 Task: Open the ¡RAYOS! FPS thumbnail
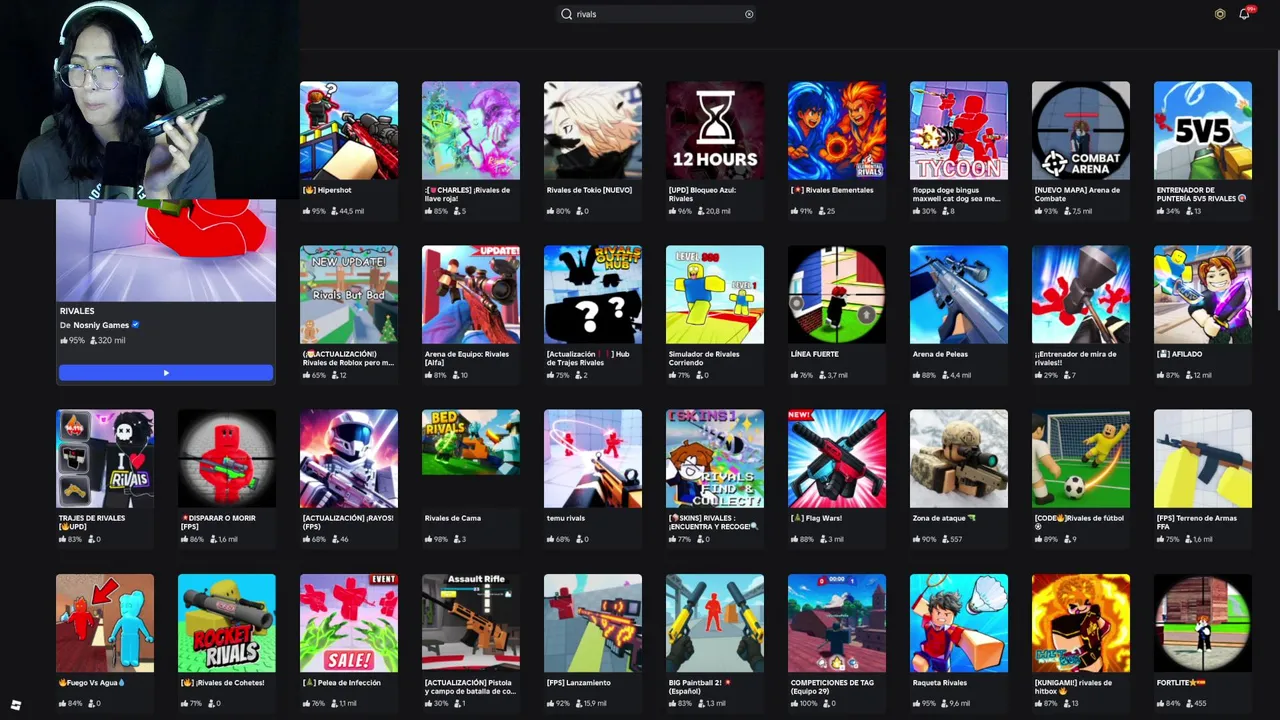pyautogui.click(x=349, y=459)
